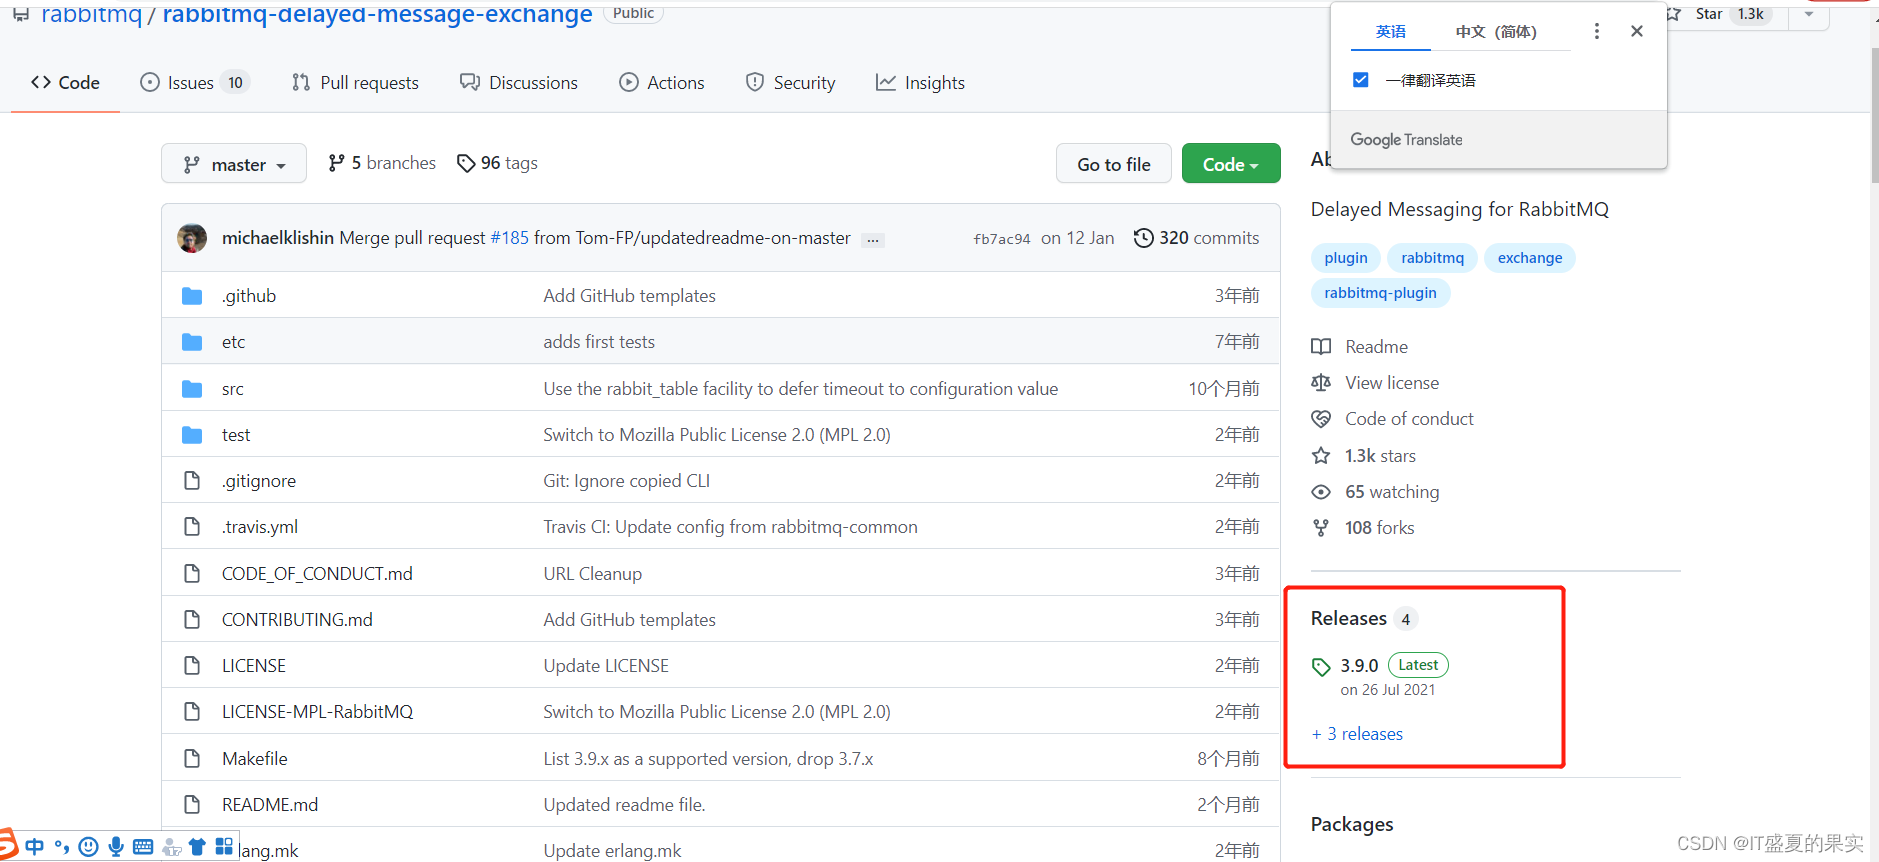The image size is (1879, 862).
Task: Click the CONTRIBUTING.md file icon
Action: [192, 620]
